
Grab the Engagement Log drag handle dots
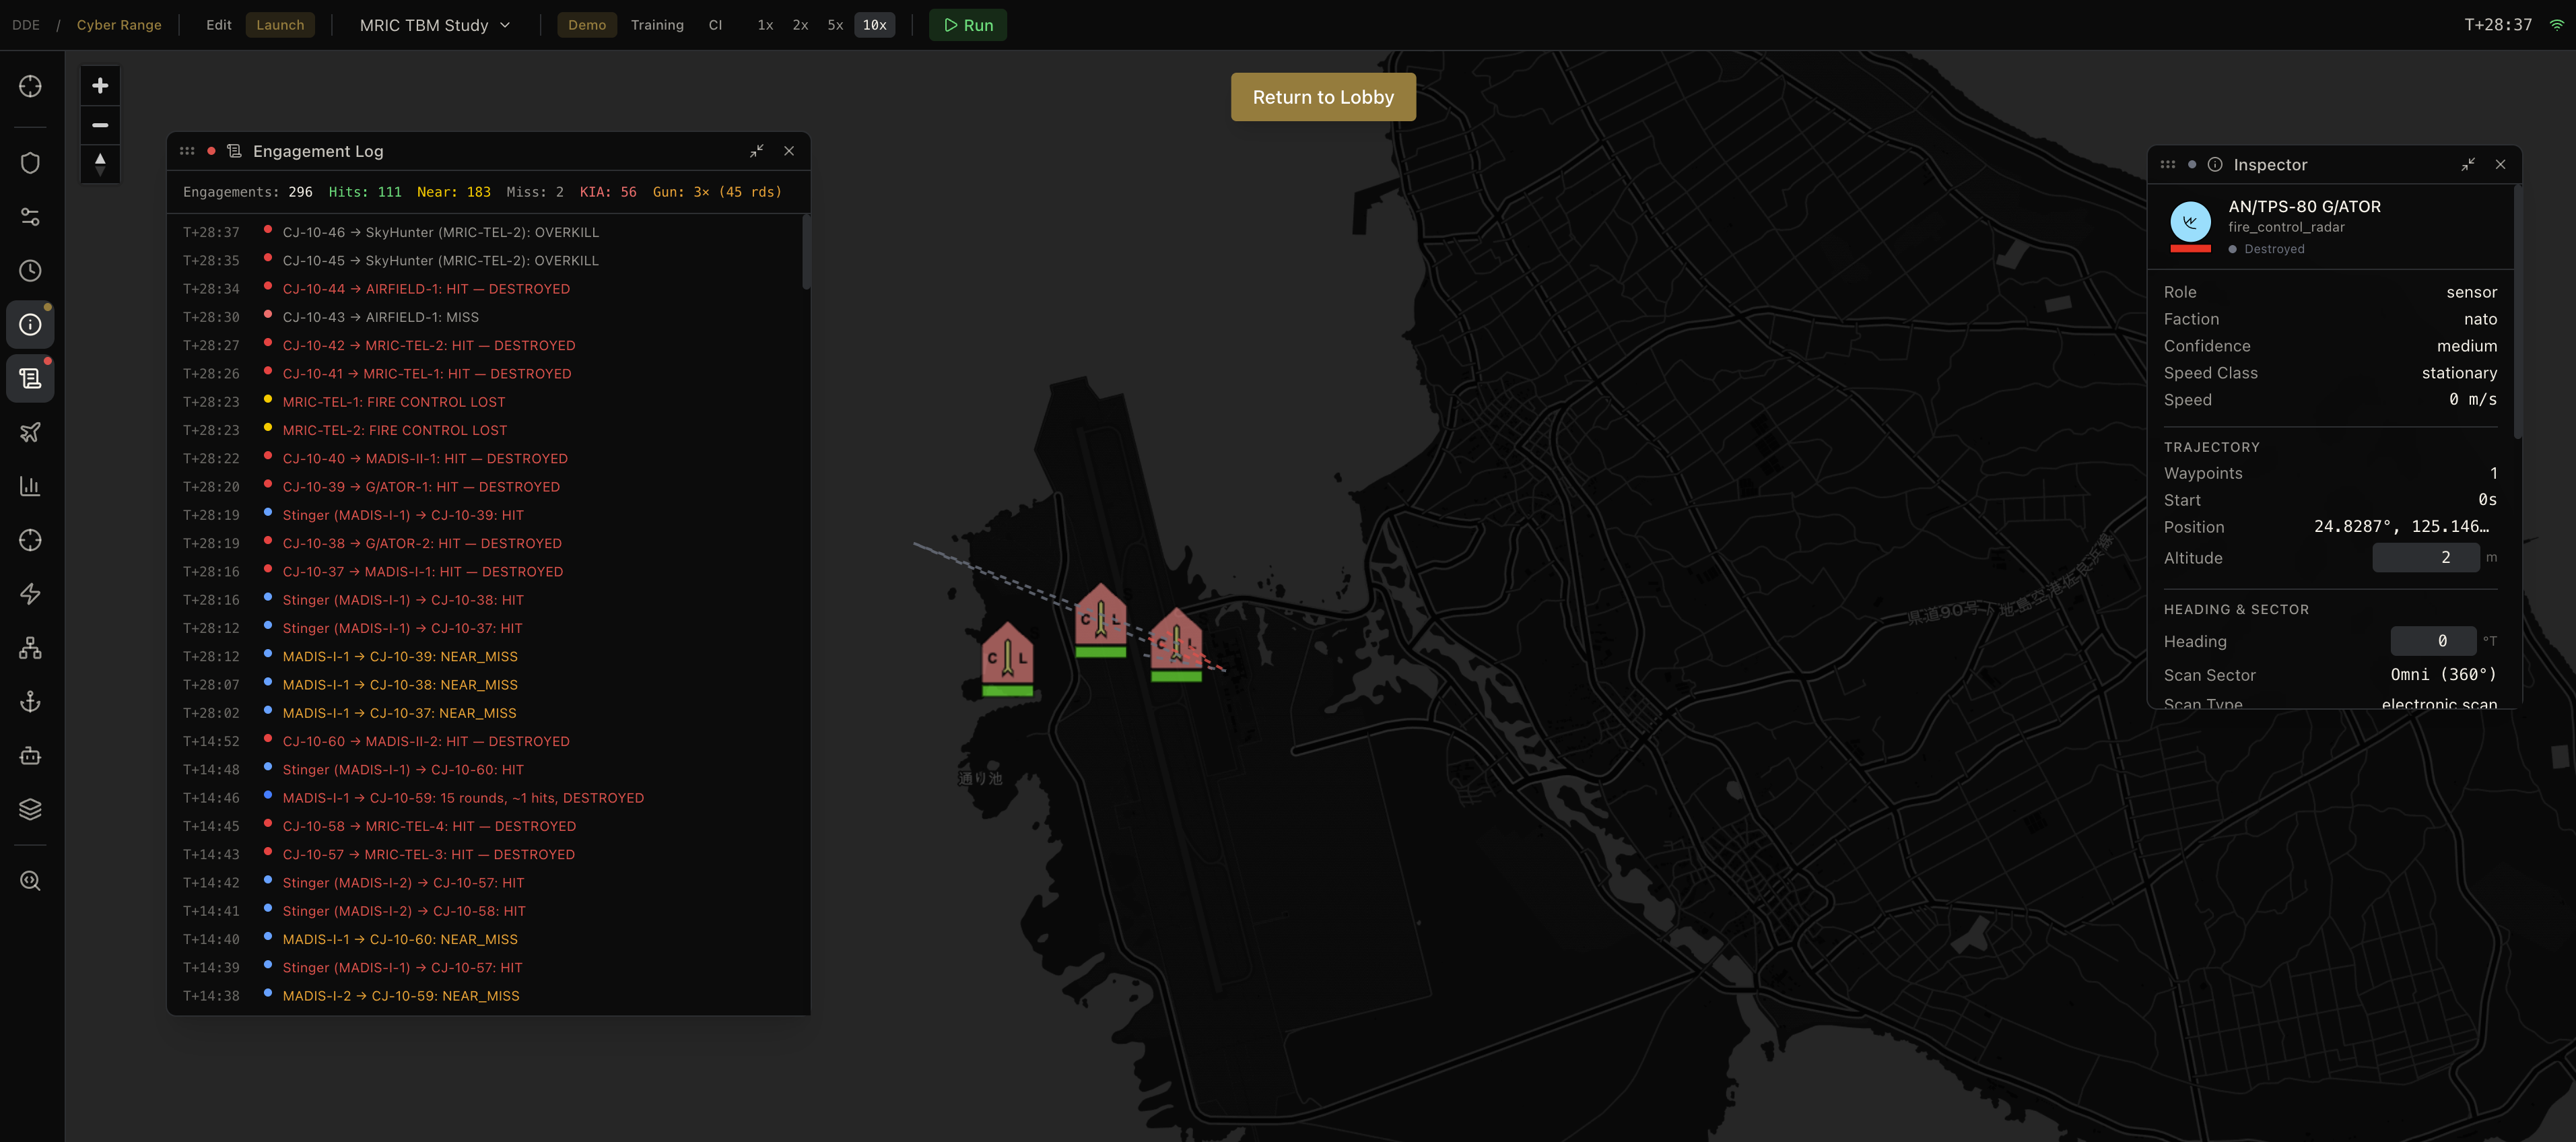click(x=187, y=151)
